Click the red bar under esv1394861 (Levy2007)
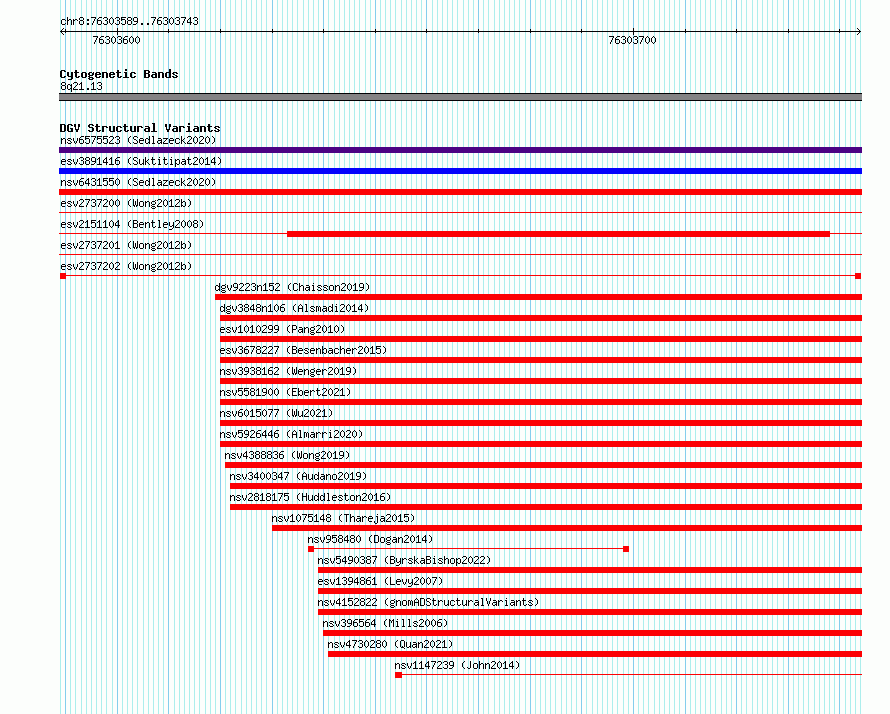The height and width of the screenshot is (714, 890). [x=590, y=591]
